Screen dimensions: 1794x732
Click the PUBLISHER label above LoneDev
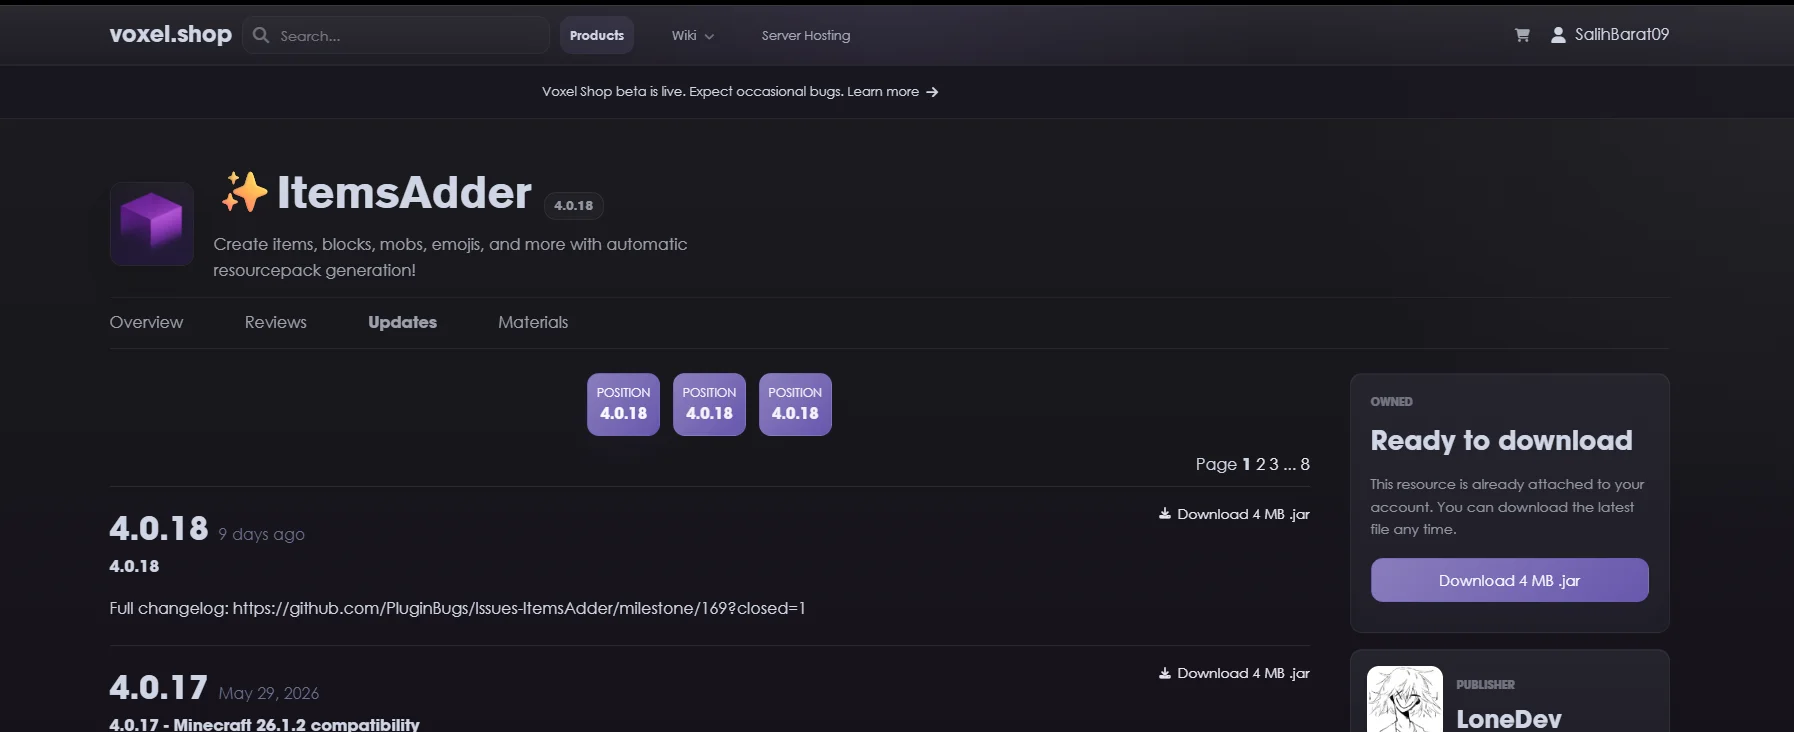point(1485,685)
